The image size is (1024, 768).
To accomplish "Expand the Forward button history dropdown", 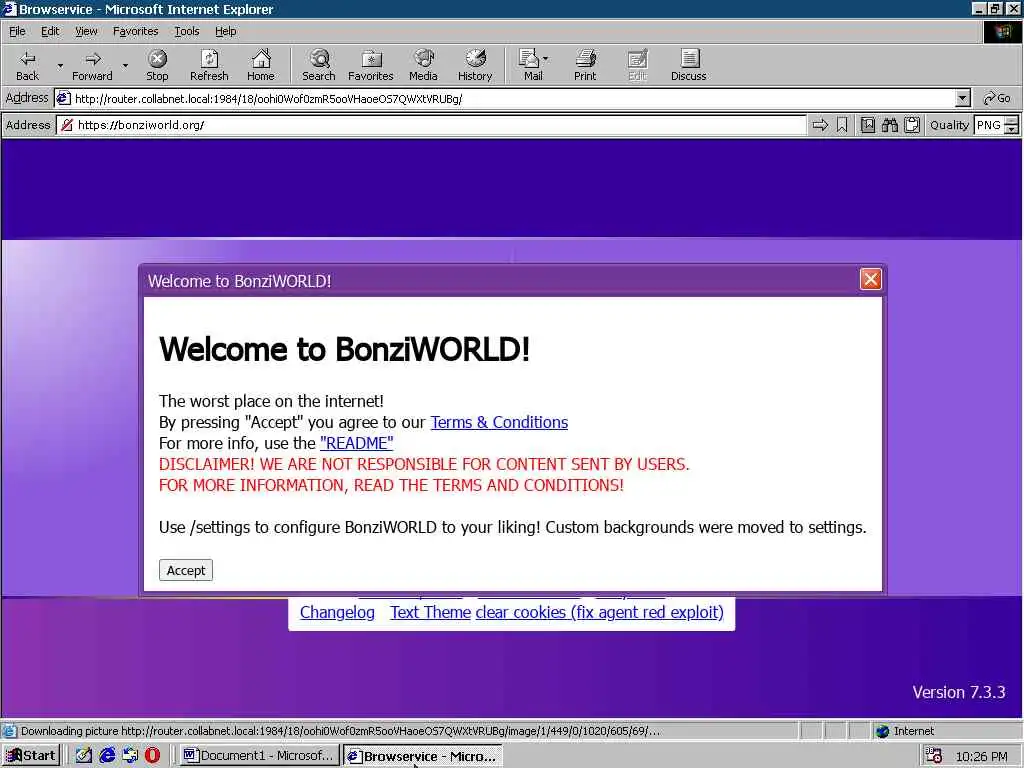I will (x=125, y=65).
